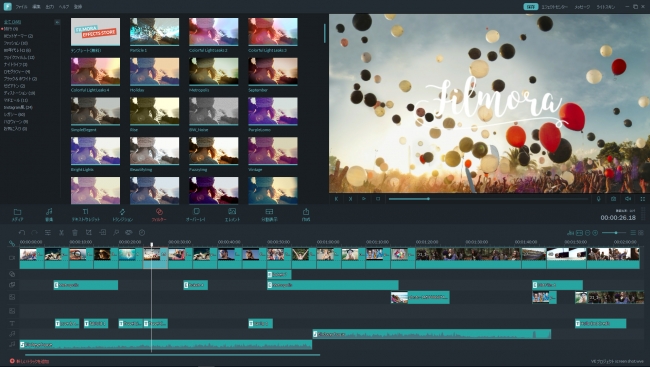Toggle track link icon left of timeline ruler
The height and width of the screenshot is (367, 650).
pyautogui.click(x=12, y=243)
